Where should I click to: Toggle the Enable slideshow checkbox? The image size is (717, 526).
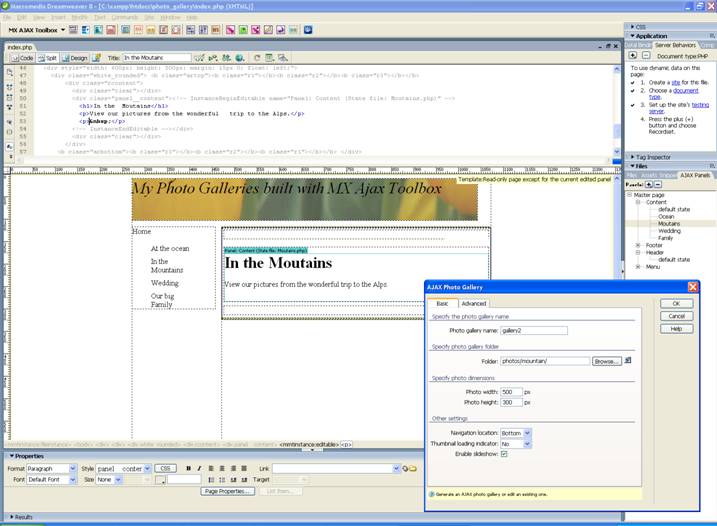tap(504, 454)
